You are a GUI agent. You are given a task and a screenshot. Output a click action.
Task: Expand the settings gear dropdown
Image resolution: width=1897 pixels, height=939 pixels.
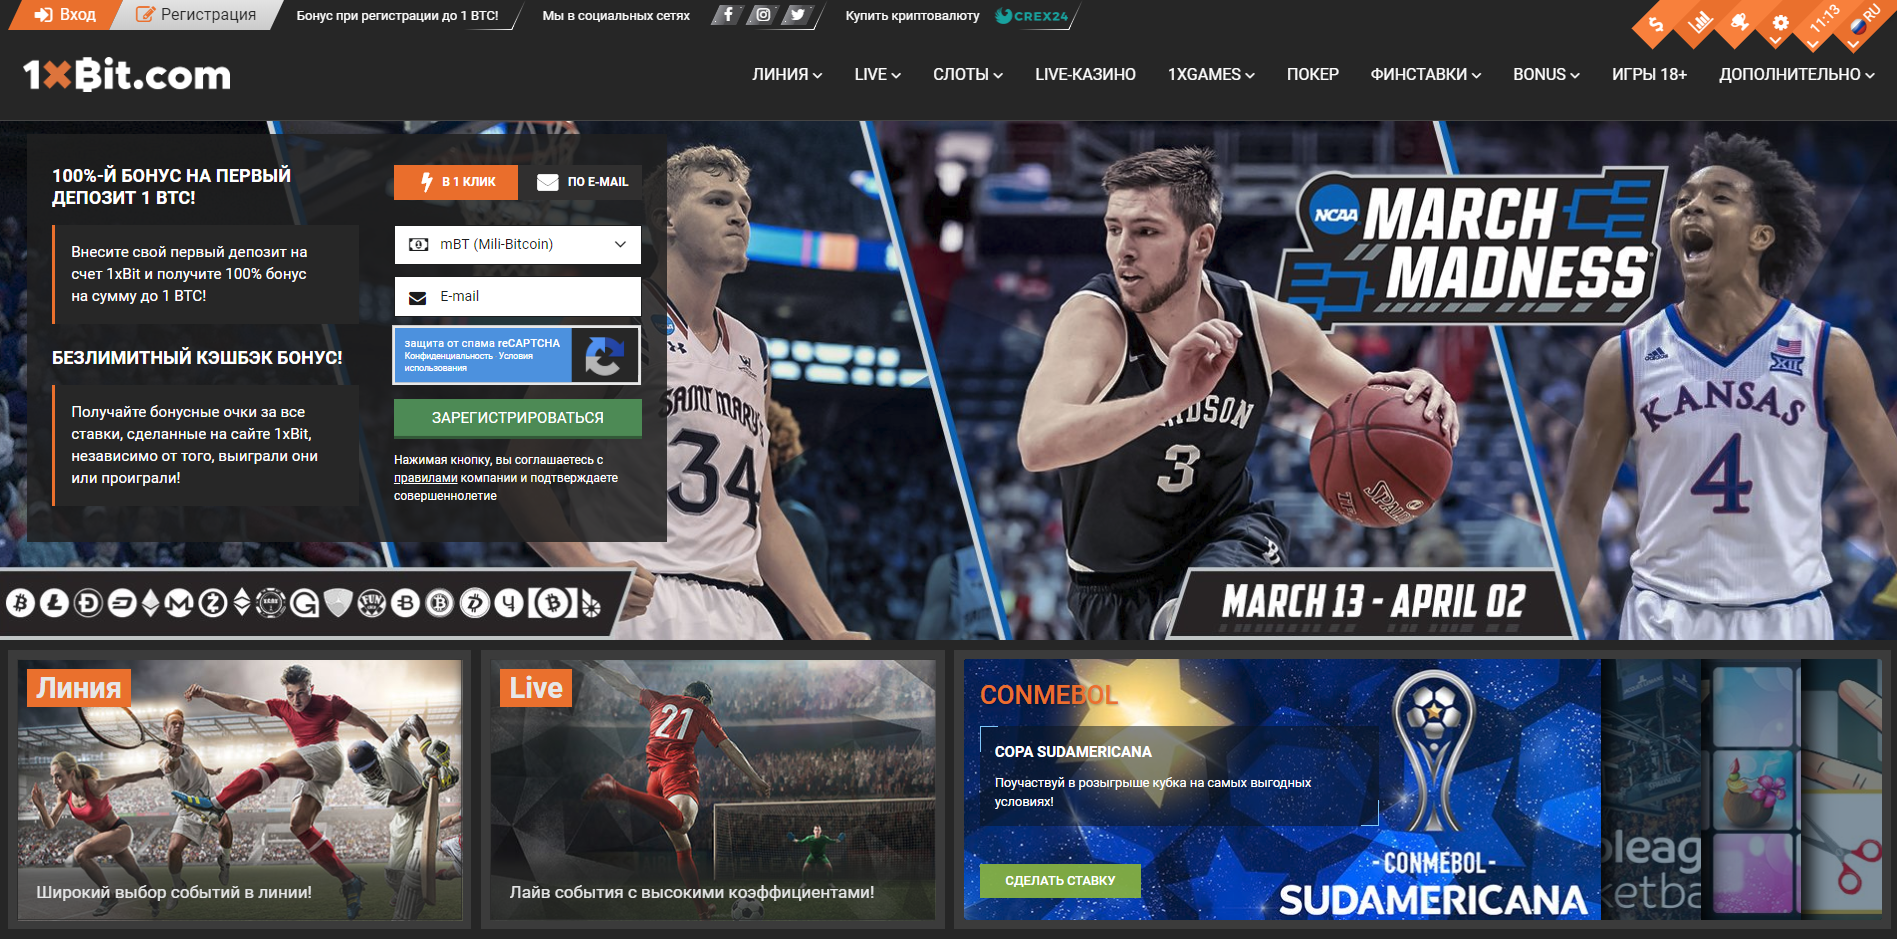coord(1781,24)
